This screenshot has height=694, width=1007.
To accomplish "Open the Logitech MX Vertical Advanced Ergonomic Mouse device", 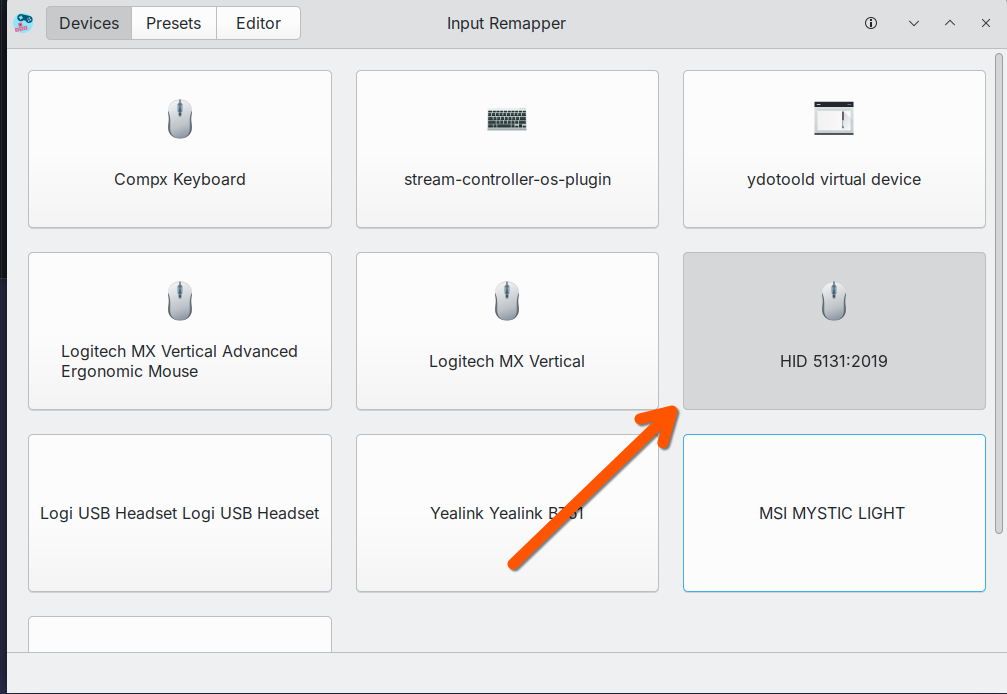I will tap(180, 331).
